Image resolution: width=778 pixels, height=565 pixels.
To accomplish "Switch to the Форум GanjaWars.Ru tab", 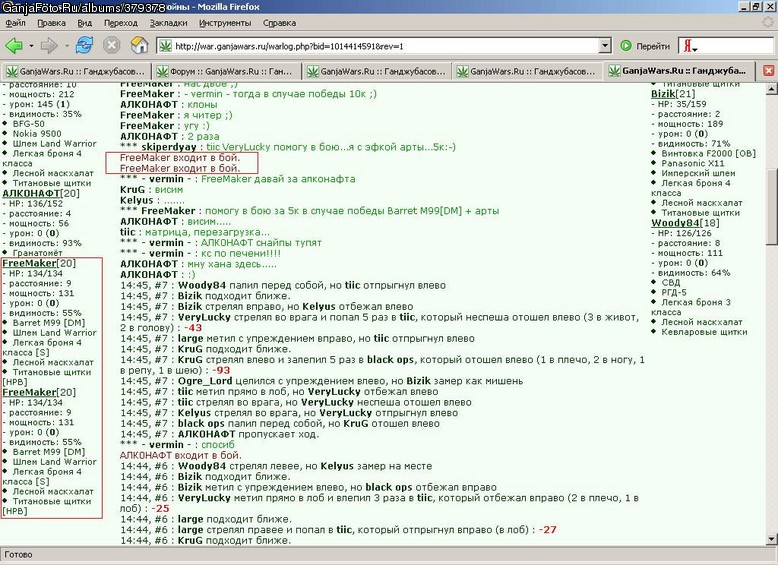I will [x=226, y=71].
